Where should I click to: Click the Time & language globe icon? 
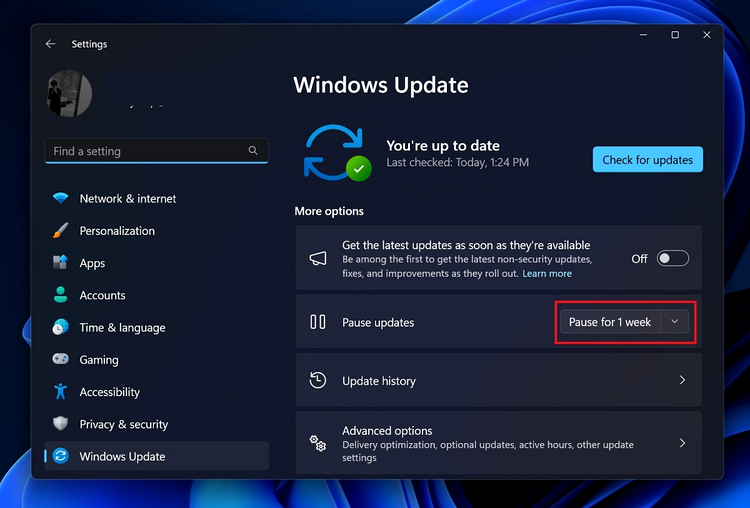[x=60, y=327]
